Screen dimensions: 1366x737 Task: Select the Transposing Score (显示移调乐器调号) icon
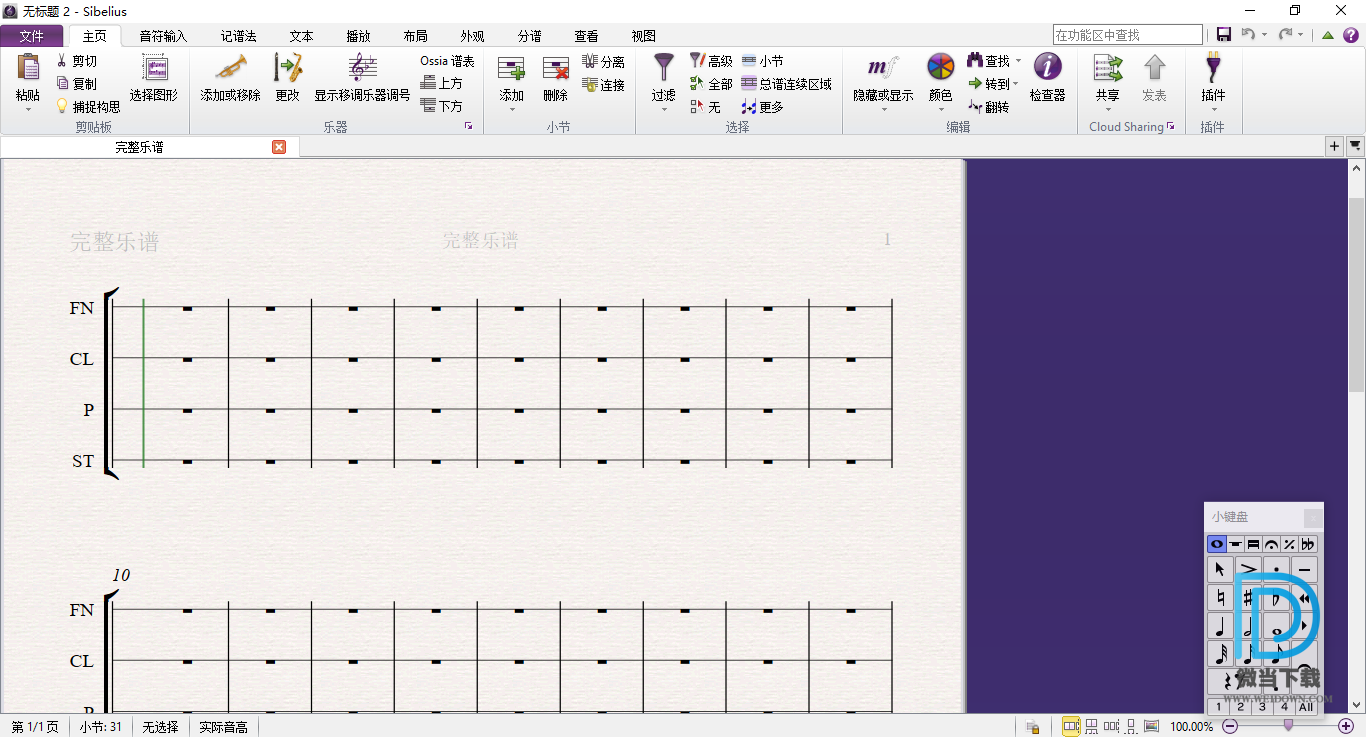(362, 69)
